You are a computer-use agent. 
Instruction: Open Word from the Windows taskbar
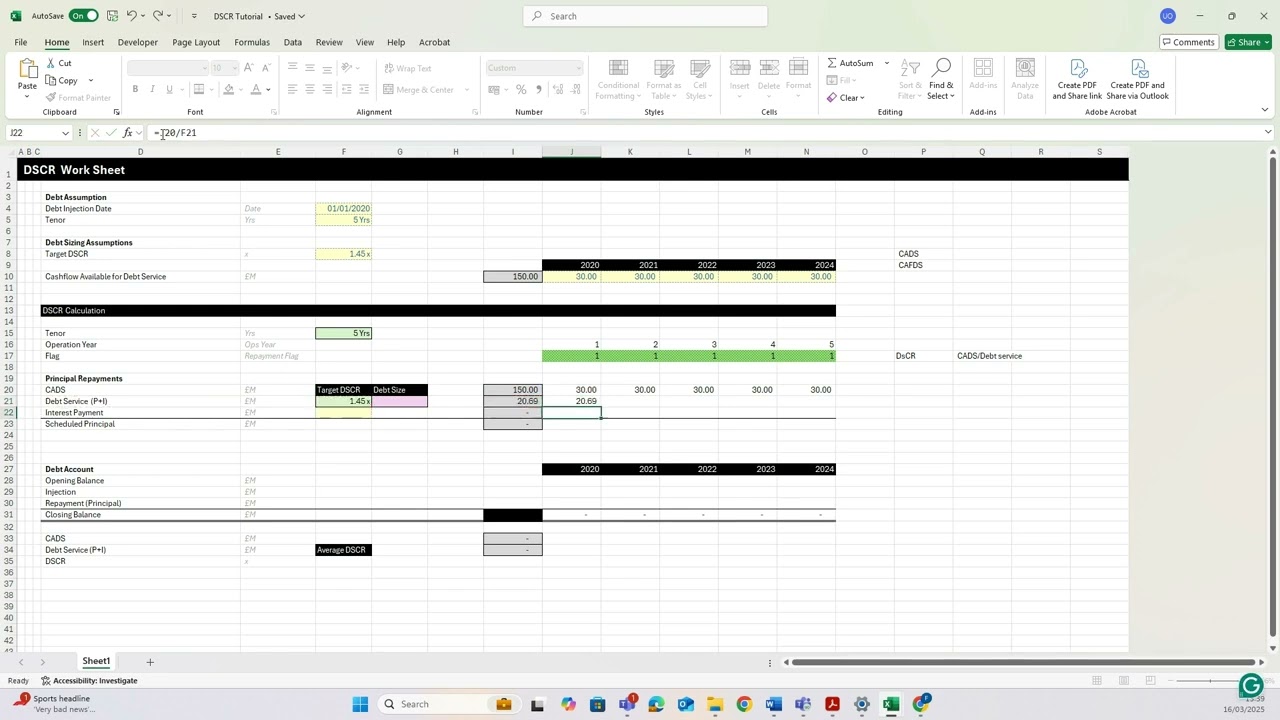click(773, 704)
